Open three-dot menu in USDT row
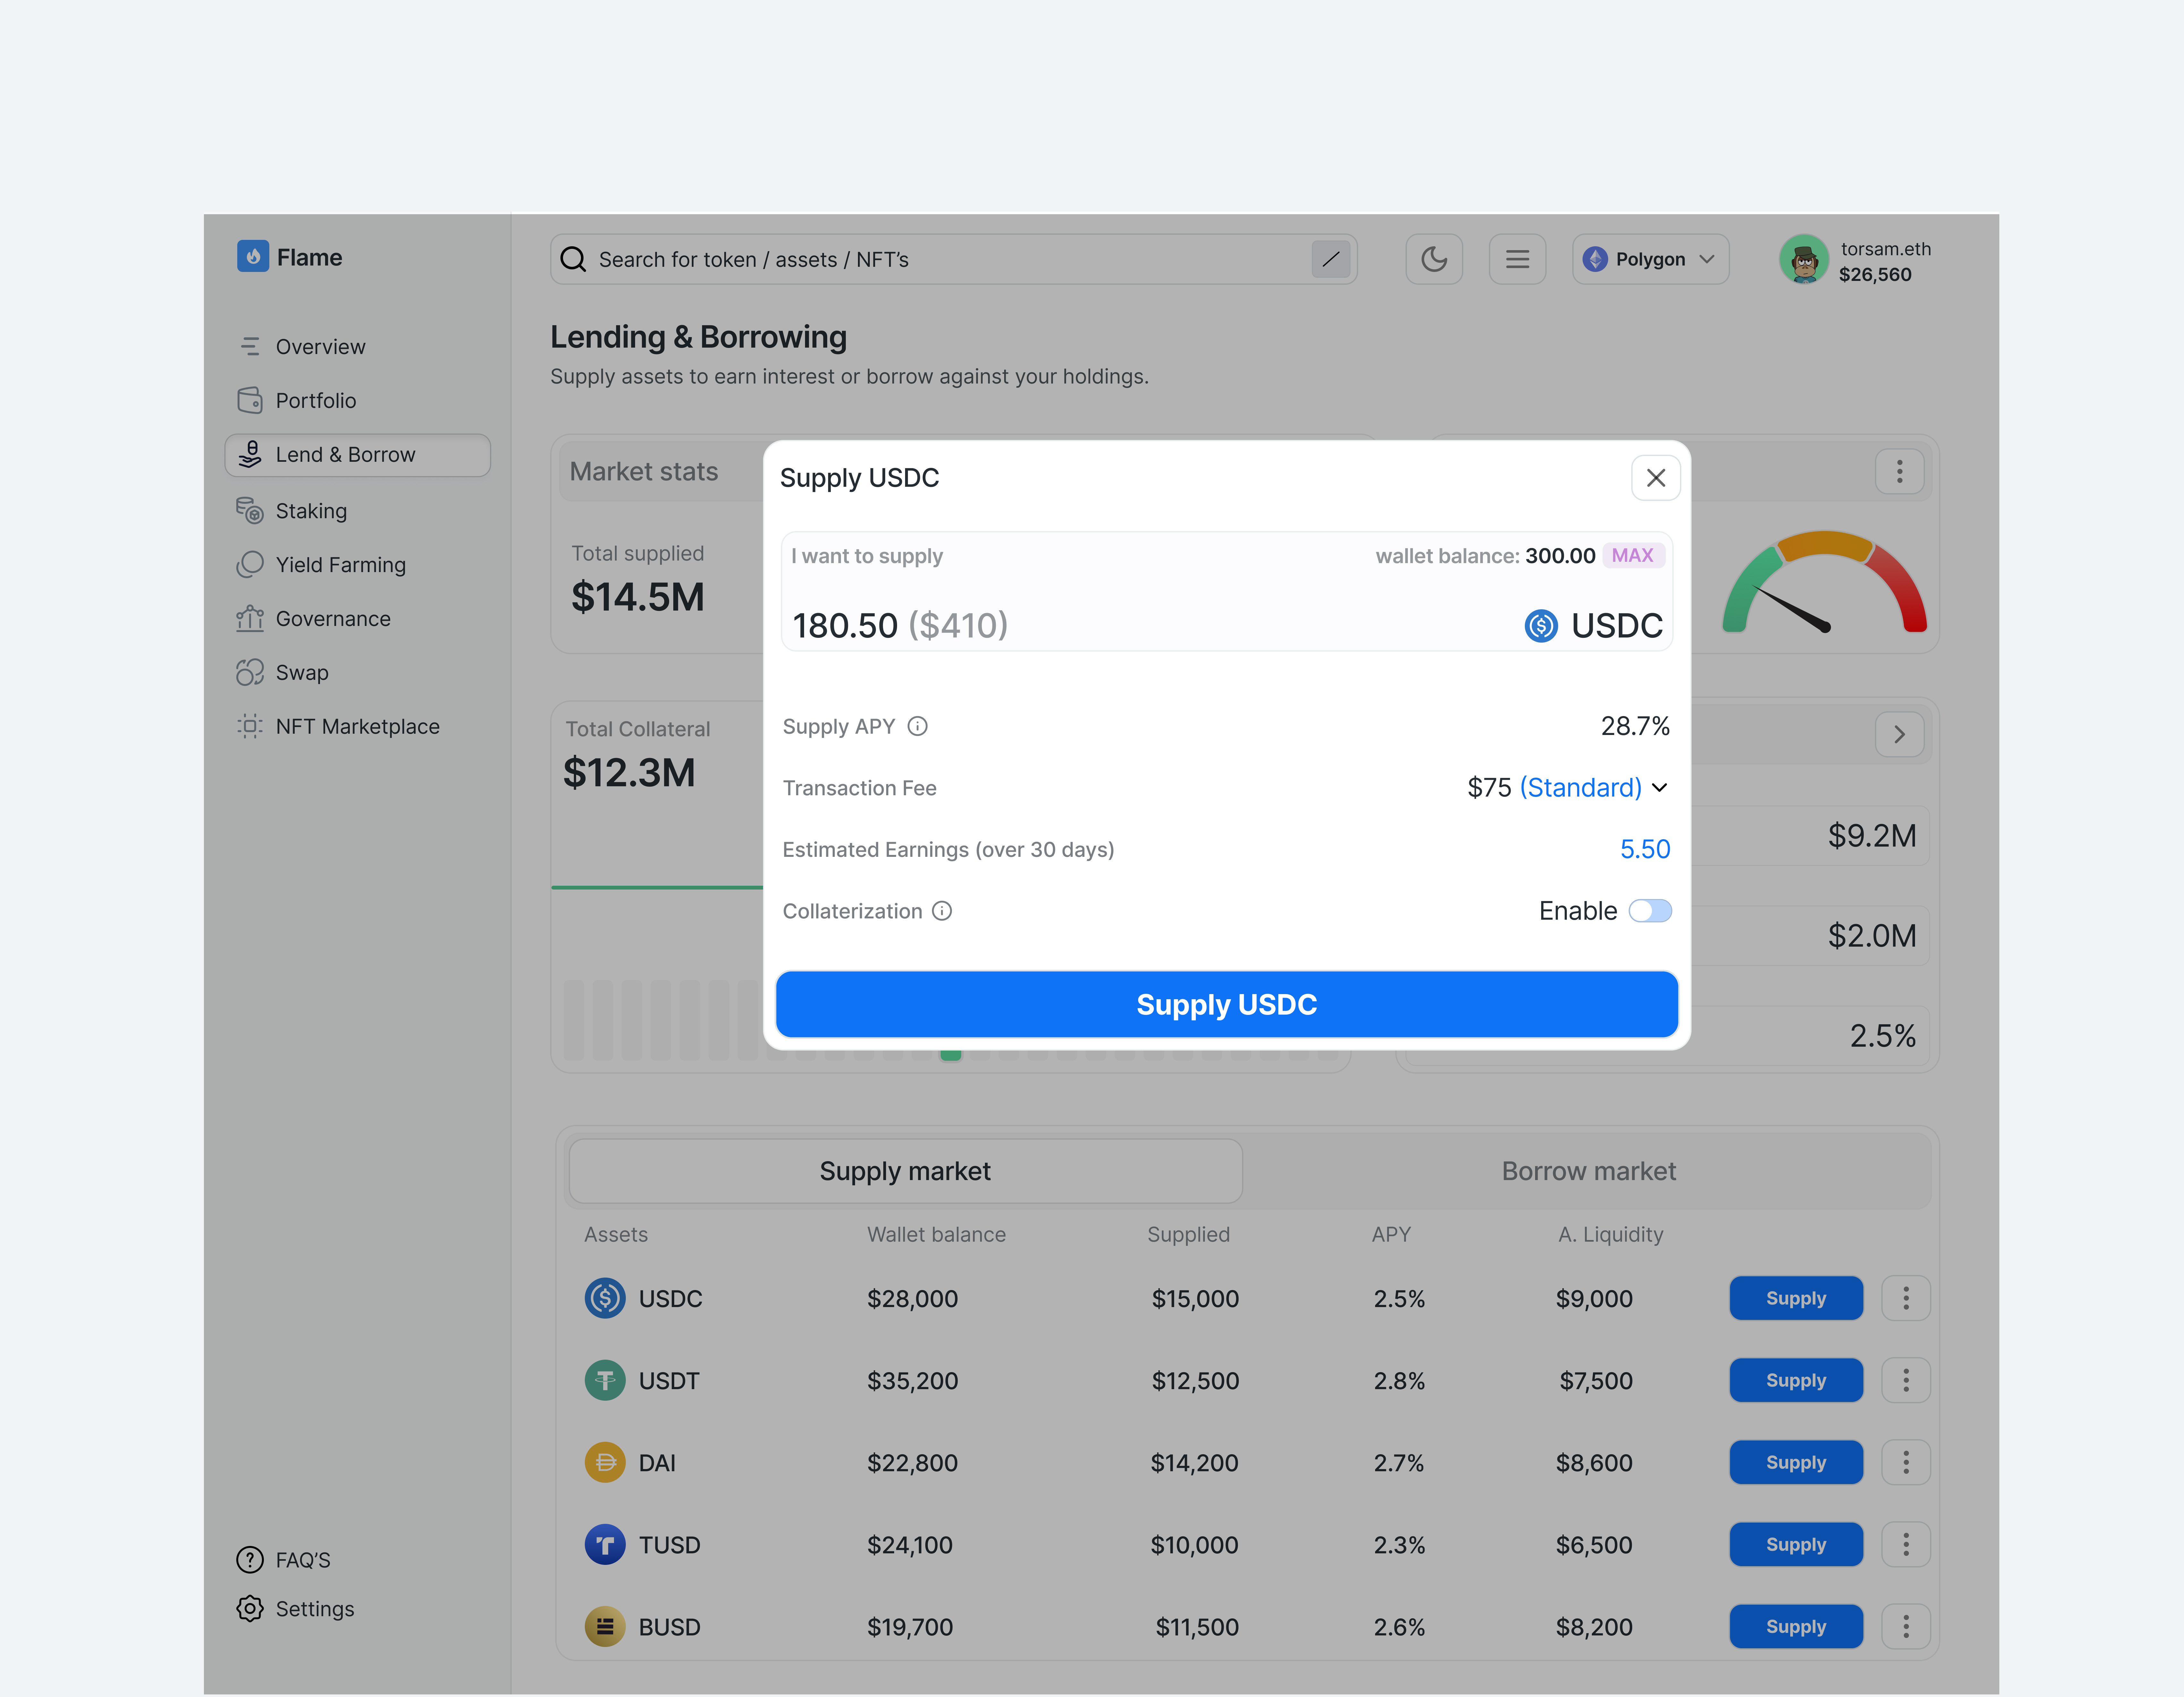 click(x=1906, y=1380)
